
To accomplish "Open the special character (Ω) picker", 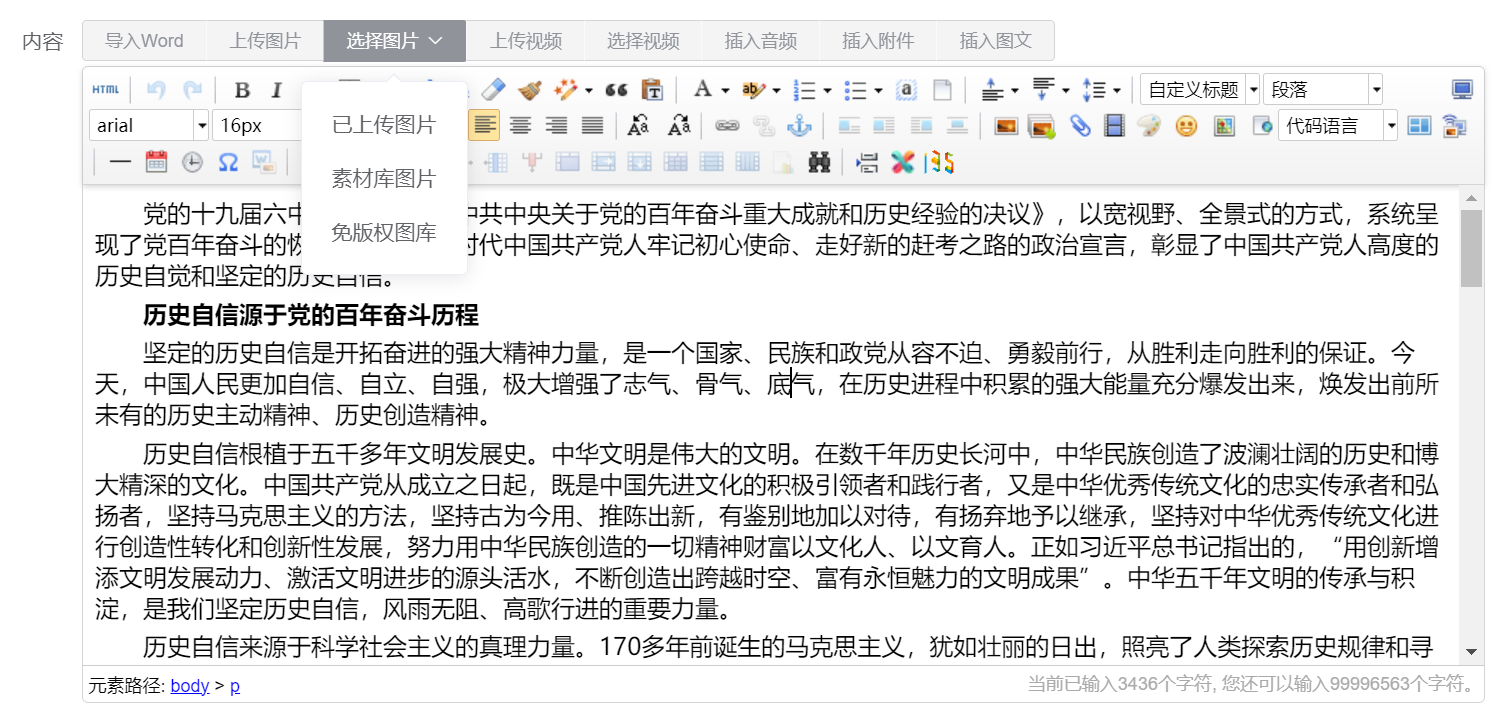I will (228, 161).
